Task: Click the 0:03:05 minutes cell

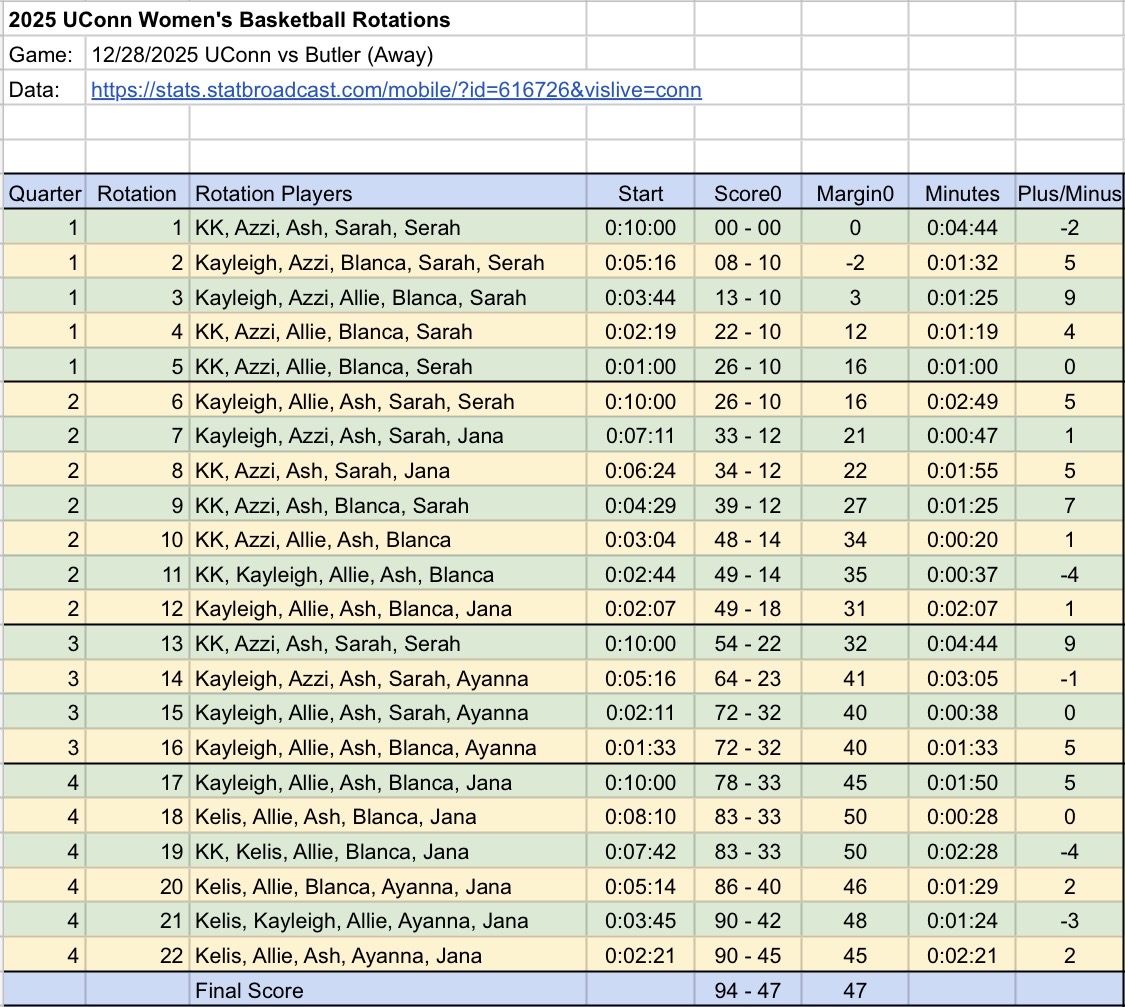Action: point(961,679)
